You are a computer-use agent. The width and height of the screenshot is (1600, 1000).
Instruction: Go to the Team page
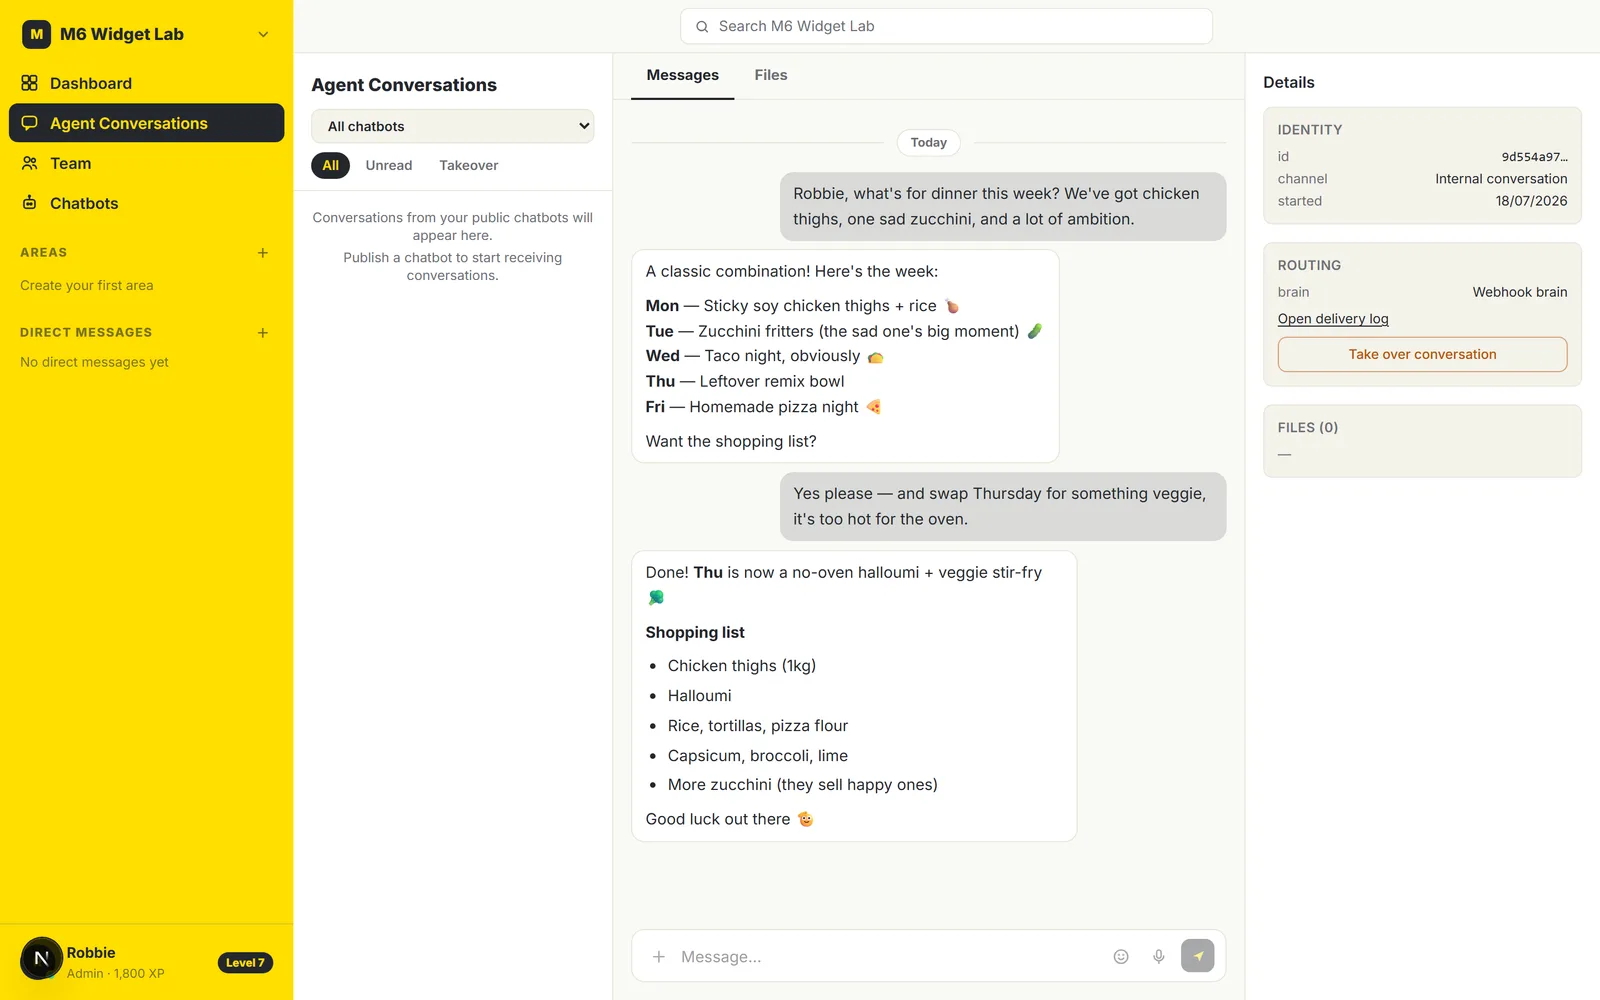pos(146,163)
